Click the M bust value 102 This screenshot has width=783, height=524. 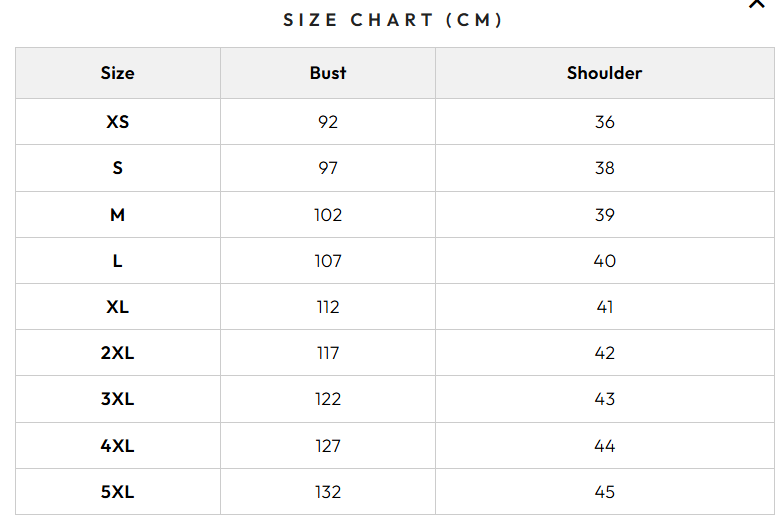pyautogui.click(x=328, y=215)
